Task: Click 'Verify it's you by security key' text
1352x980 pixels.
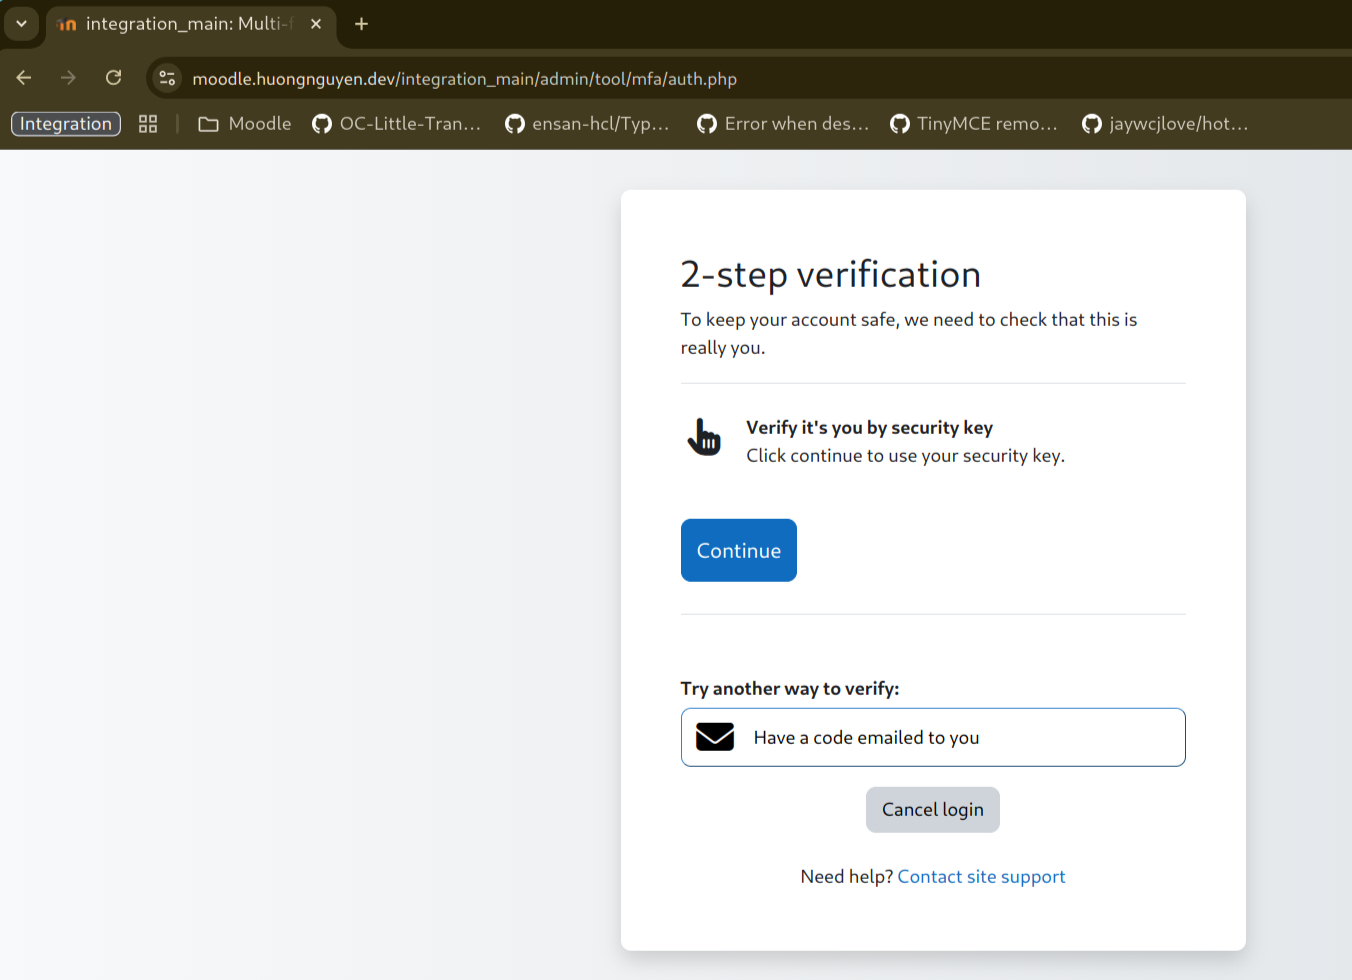Action: tap(869, 427)
